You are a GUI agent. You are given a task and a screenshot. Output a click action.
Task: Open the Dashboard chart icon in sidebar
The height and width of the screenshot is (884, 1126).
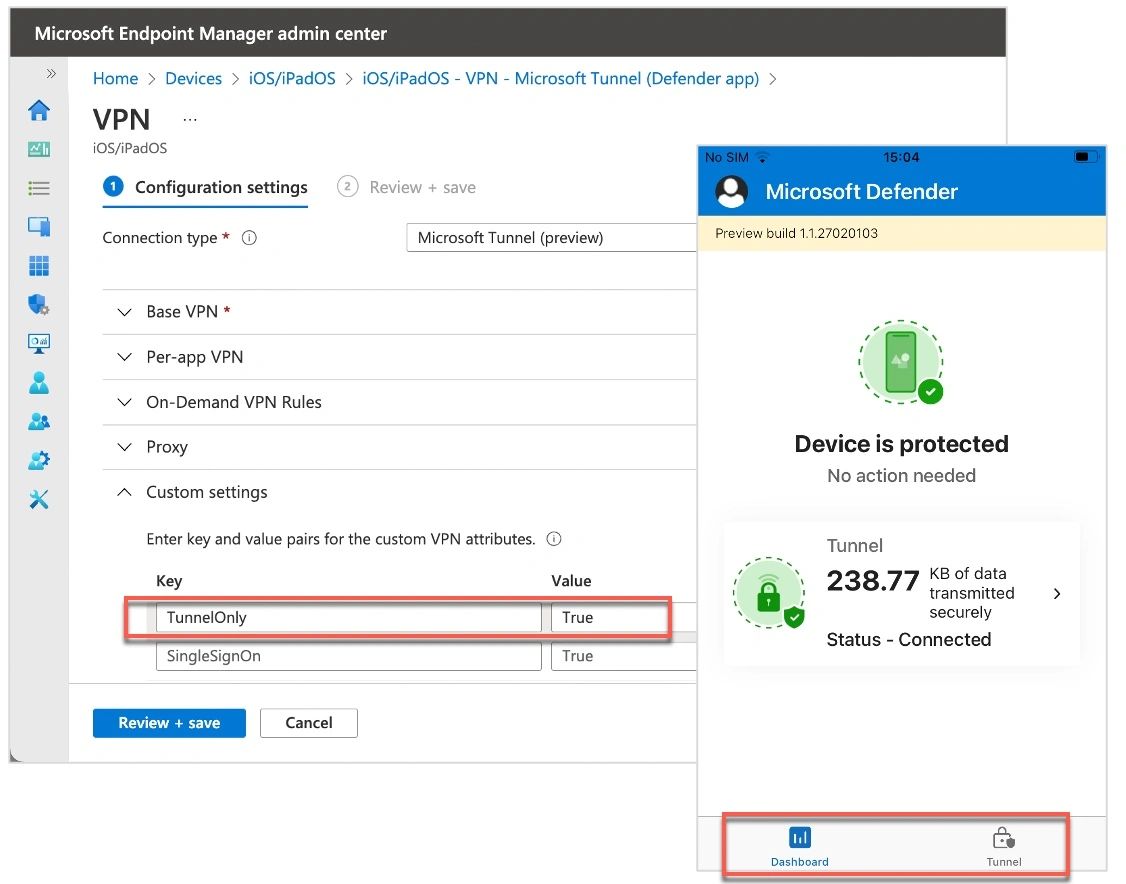(x=39, y=149)
